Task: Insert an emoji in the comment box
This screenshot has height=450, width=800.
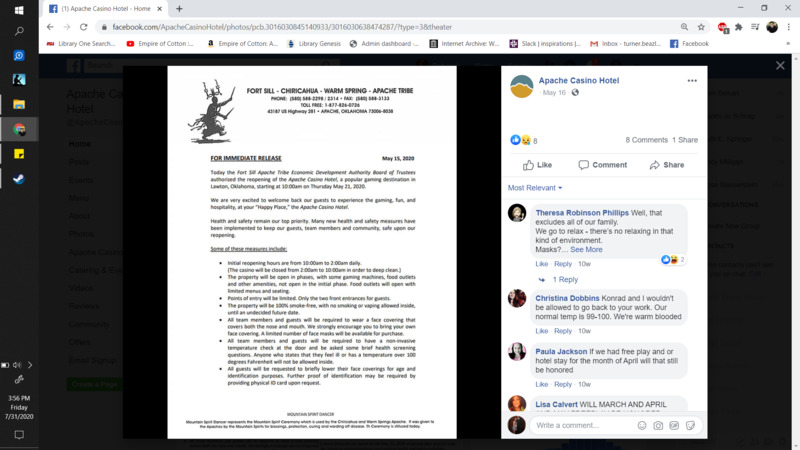Action: (x=642, y=426)
